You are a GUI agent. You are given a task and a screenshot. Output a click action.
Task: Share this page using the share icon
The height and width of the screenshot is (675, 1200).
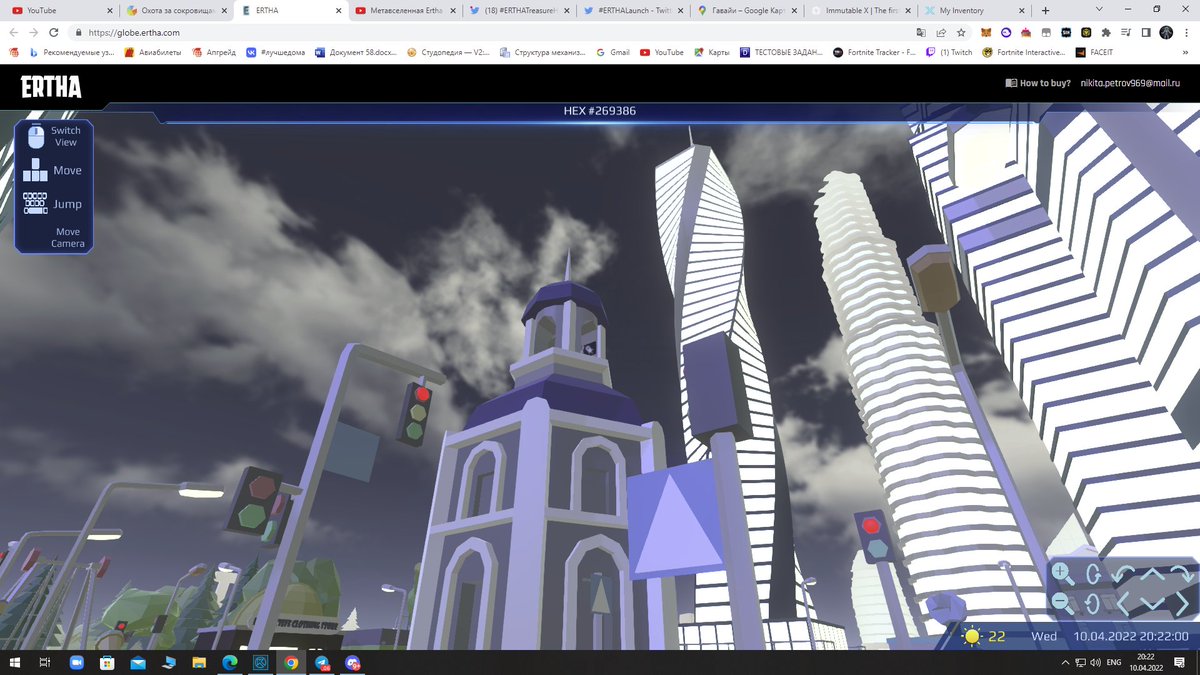pyautogui.click(x=941, y=32)
